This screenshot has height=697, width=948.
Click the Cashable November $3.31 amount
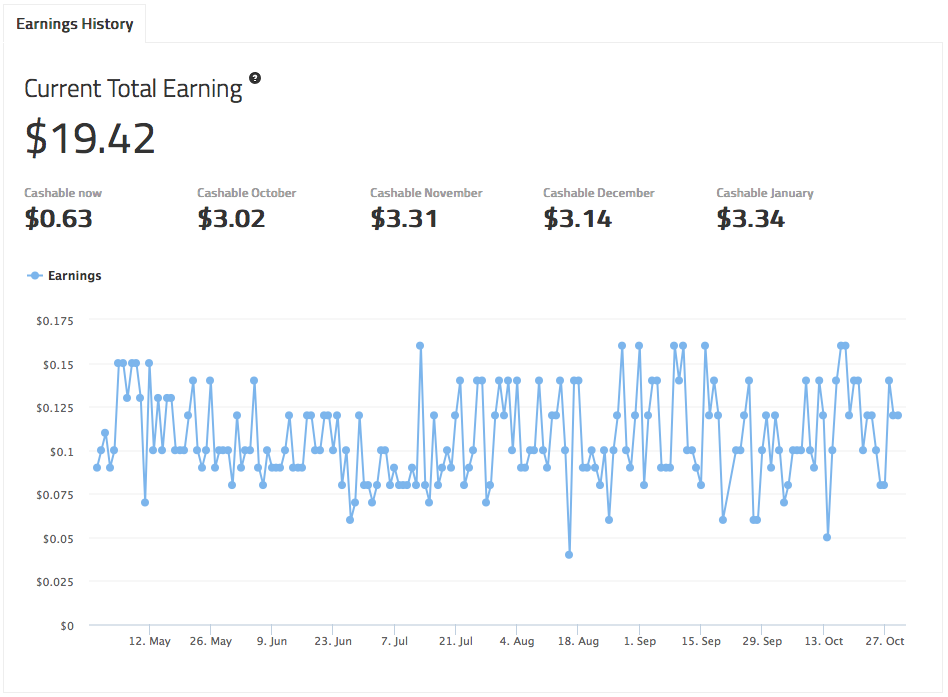click(404, 219)
